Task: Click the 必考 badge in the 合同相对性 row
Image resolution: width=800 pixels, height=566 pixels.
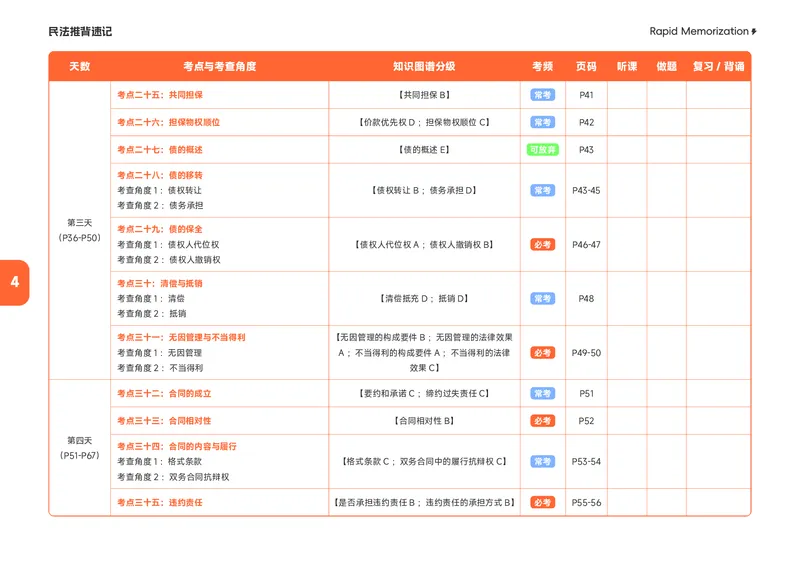Action: [x=542, y=421]
